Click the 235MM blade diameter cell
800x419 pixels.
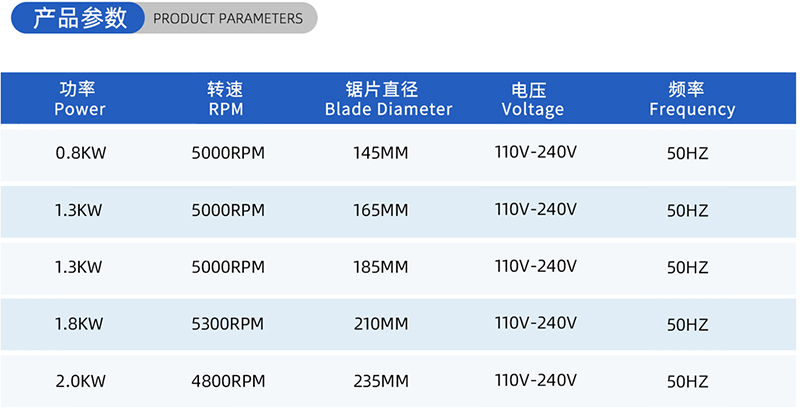click(381, 381)
